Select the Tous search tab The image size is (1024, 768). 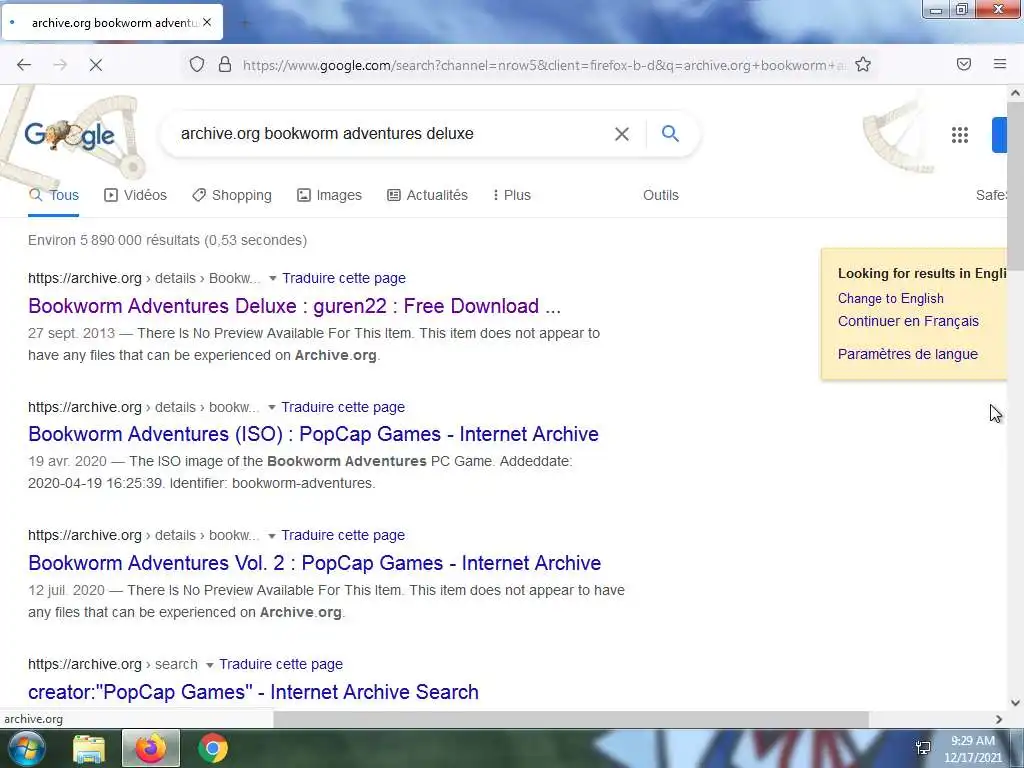point(54,195)
